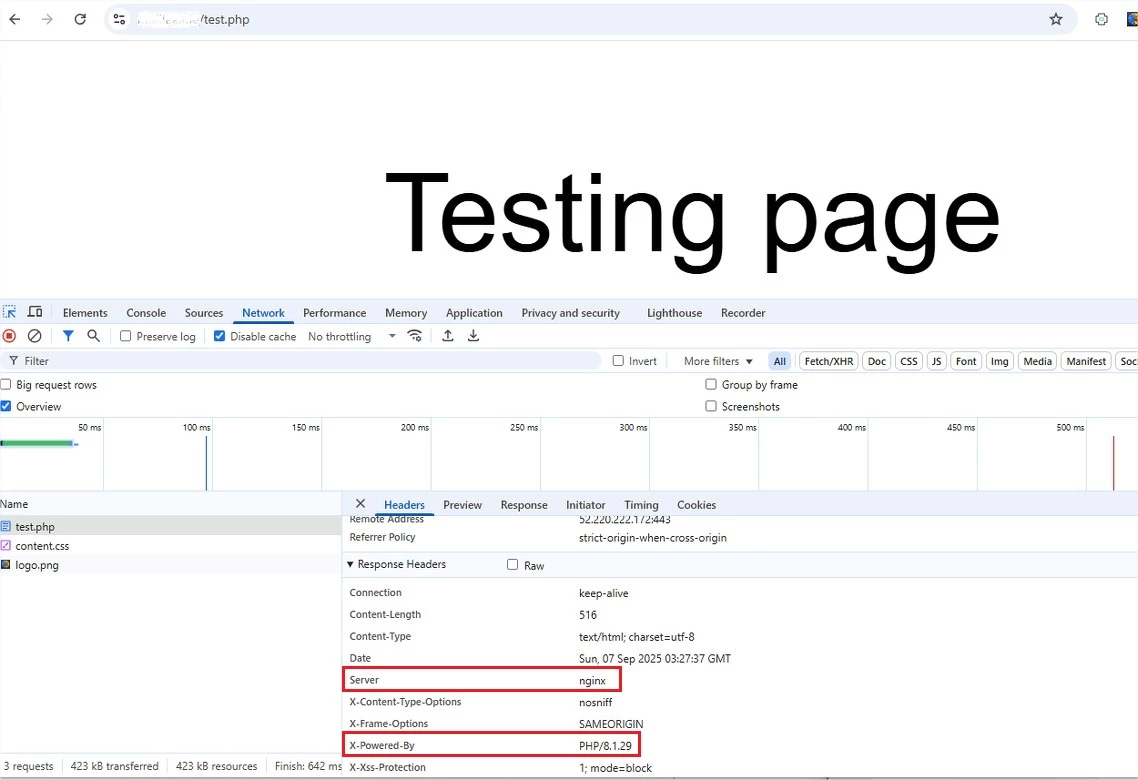Select the Network tab
This screenshot has height=780, width=1138.
263,313
